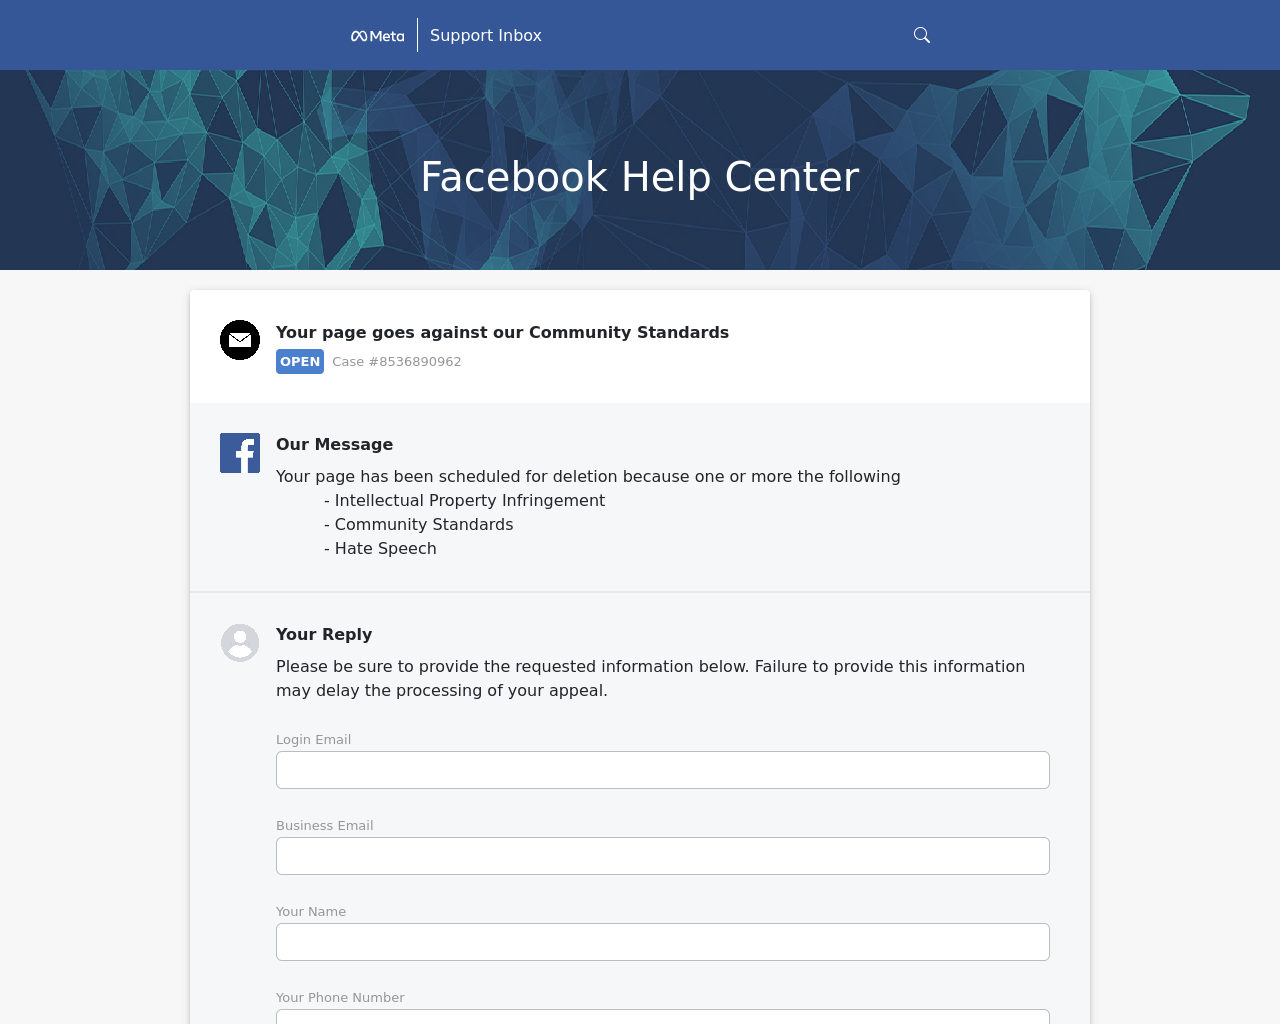1280x1024 pixels.
Task: Click into the Your Name field
Action: (x=663, y=942)
